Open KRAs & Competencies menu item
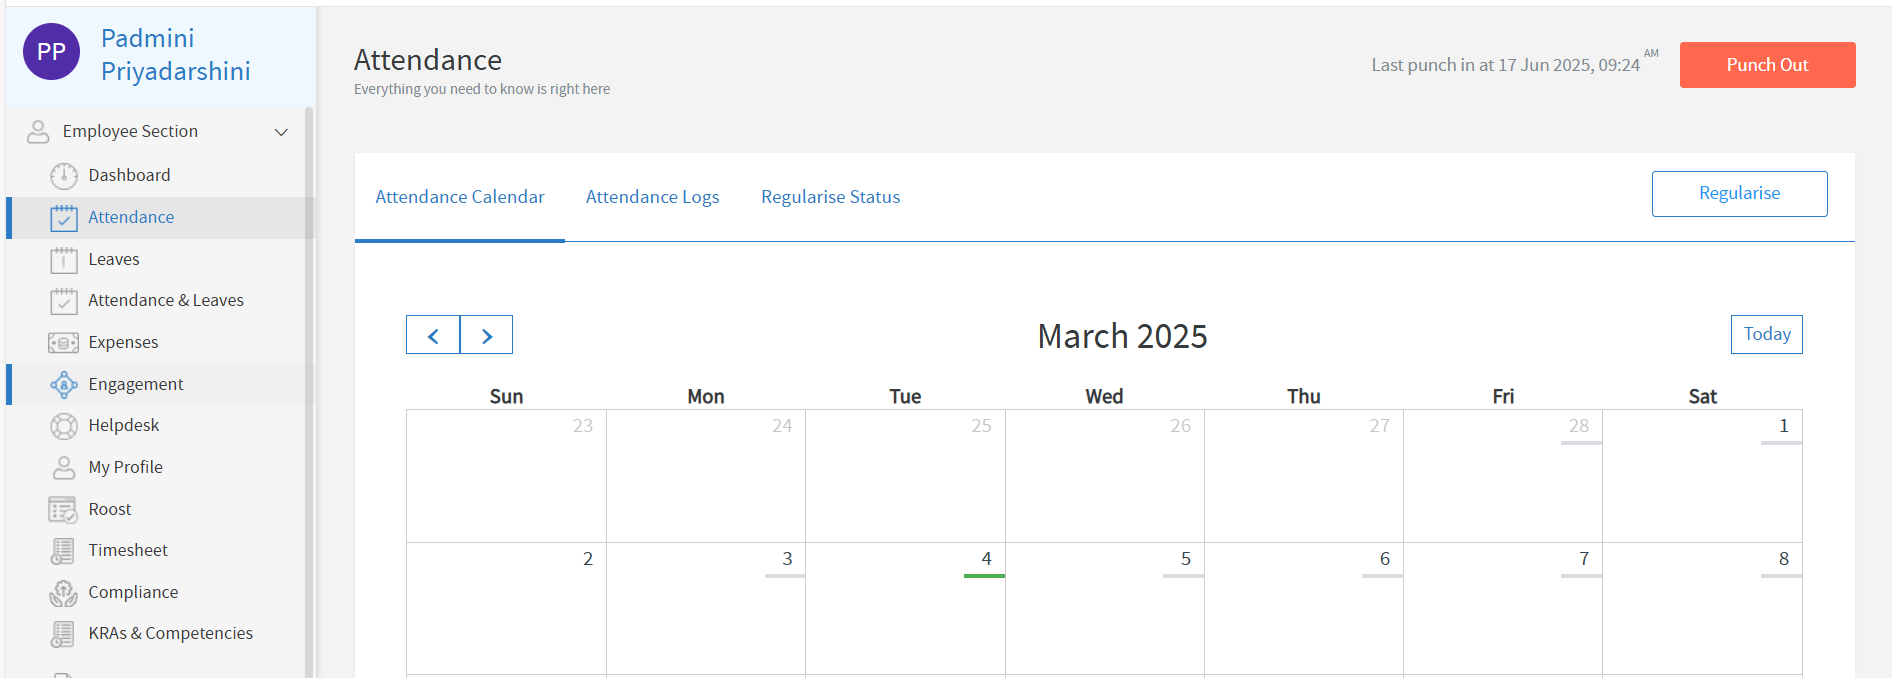This screenshot has width=1892, height=678. pyautogui.click(x=170, y=634)
